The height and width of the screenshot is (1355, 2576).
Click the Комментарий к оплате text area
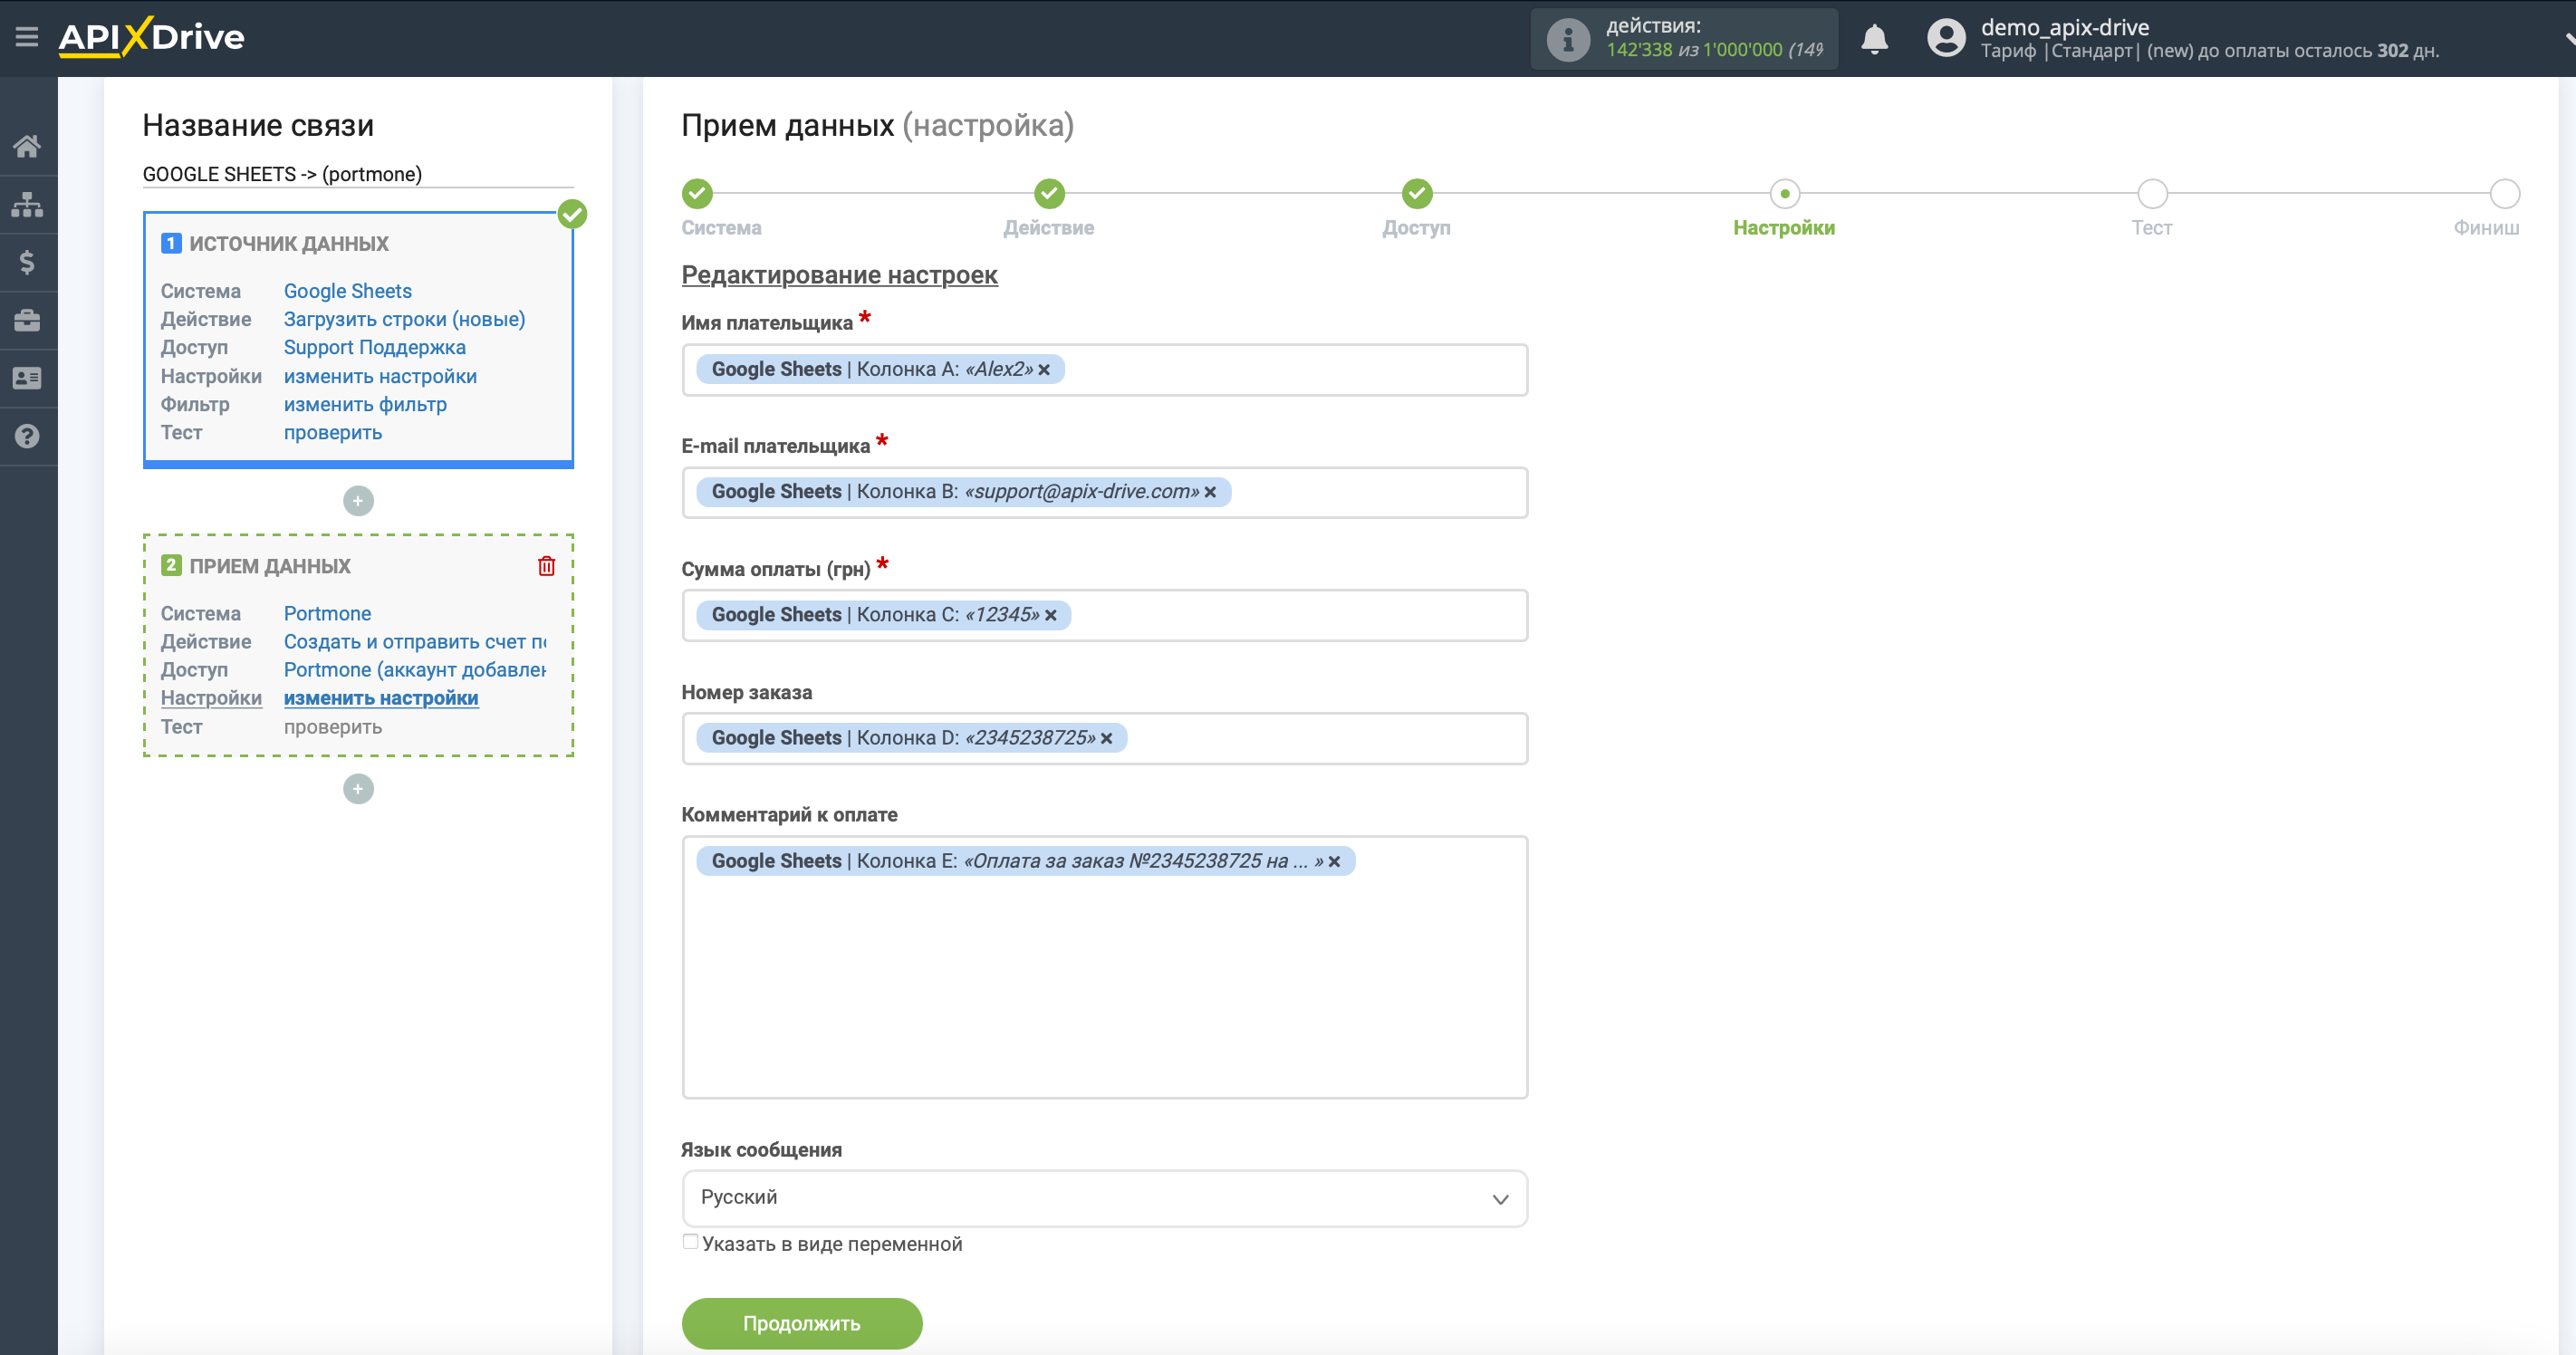1104,967
